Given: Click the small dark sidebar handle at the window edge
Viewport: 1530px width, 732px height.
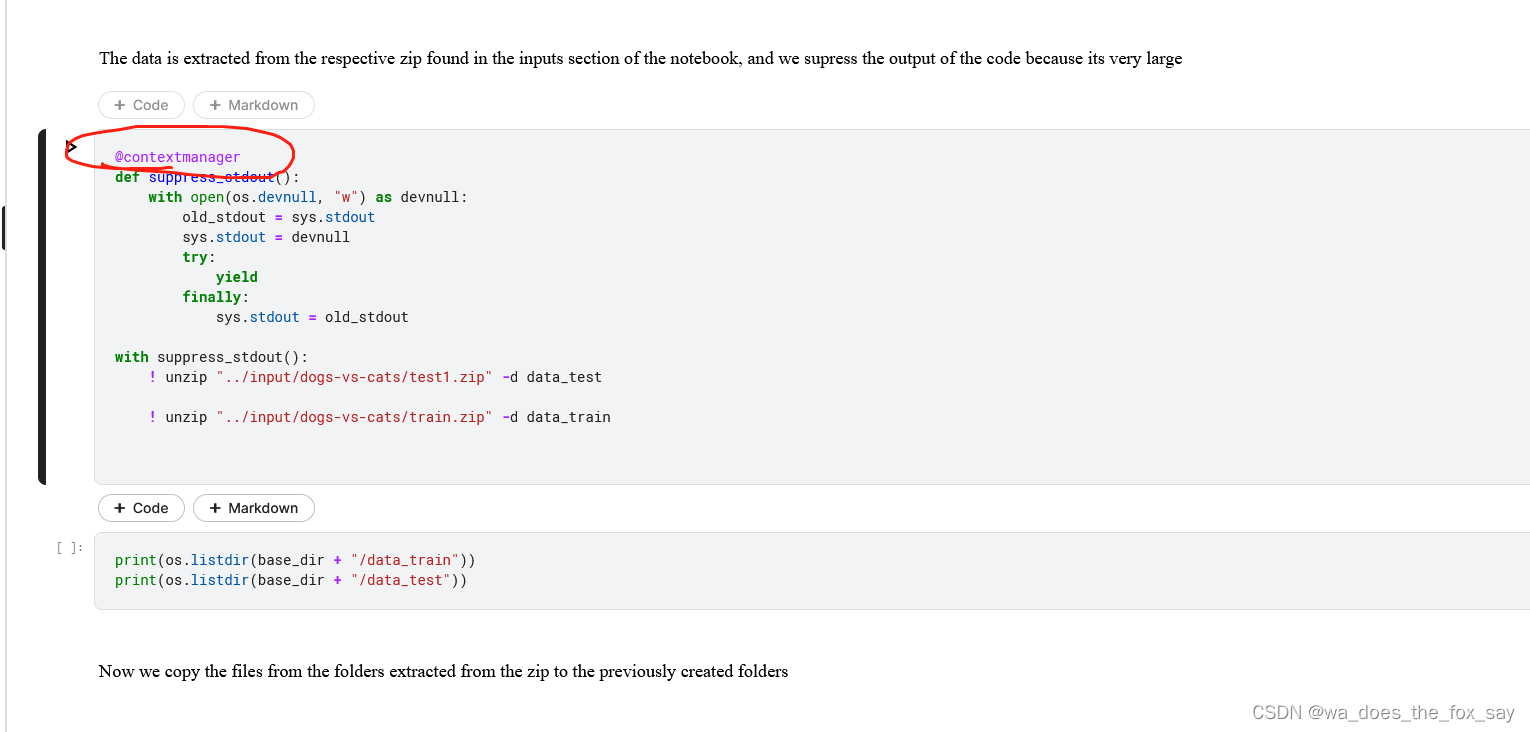Looking at the screenshot, I should click(x=3, y=228).
